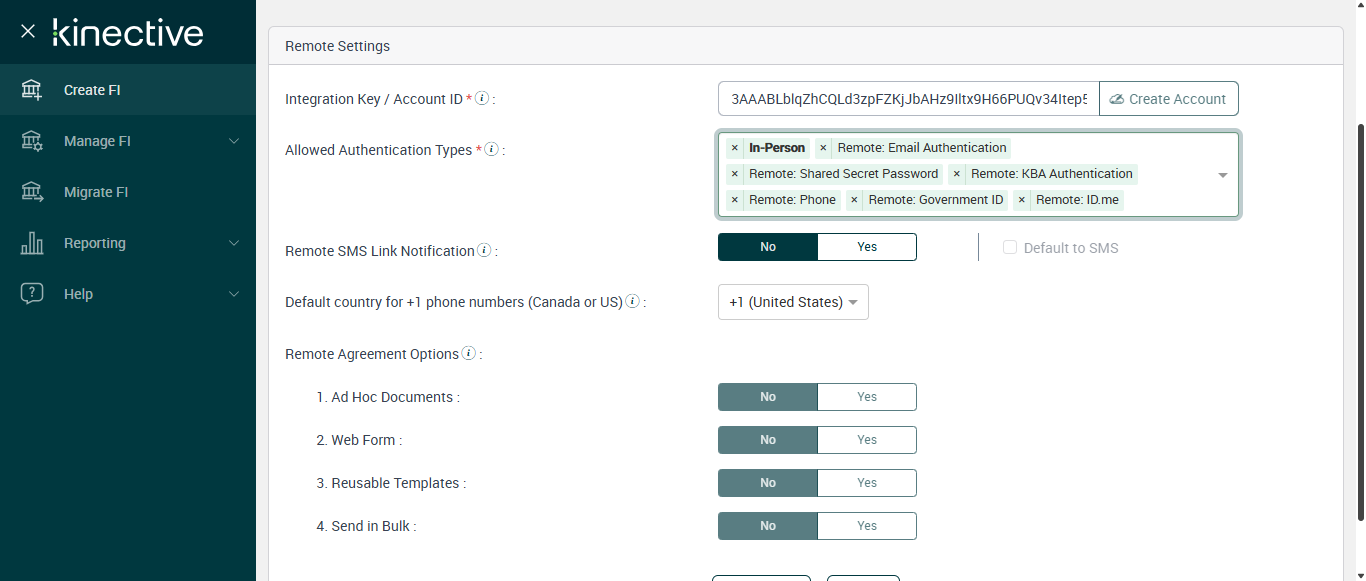Remove the Remote: Phone authentication tag
The width and height of the screenshot is (1366, 581).
(735, 200)
